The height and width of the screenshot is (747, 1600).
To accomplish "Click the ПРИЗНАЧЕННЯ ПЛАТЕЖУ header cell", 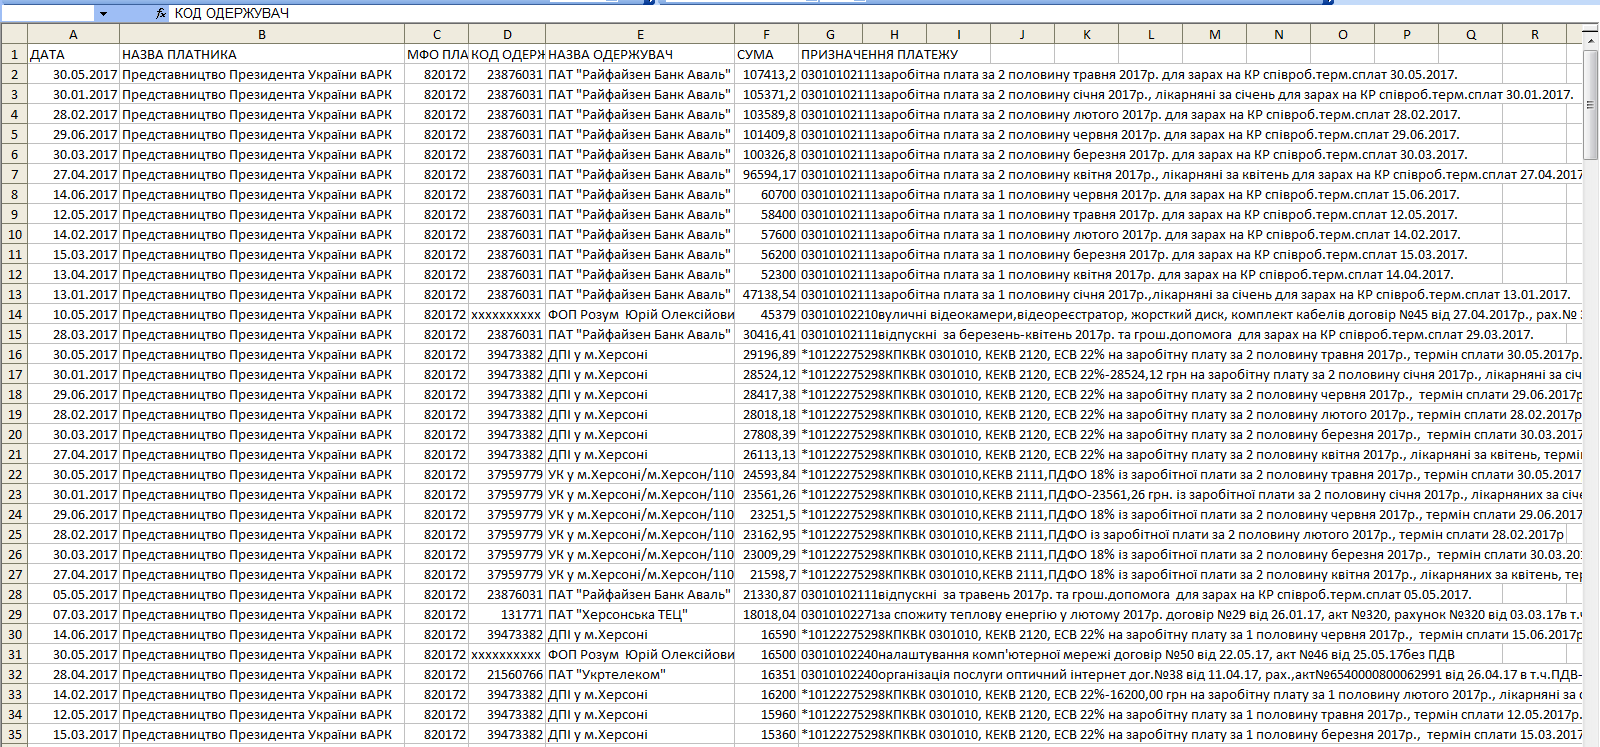I will tap(880, 54).
